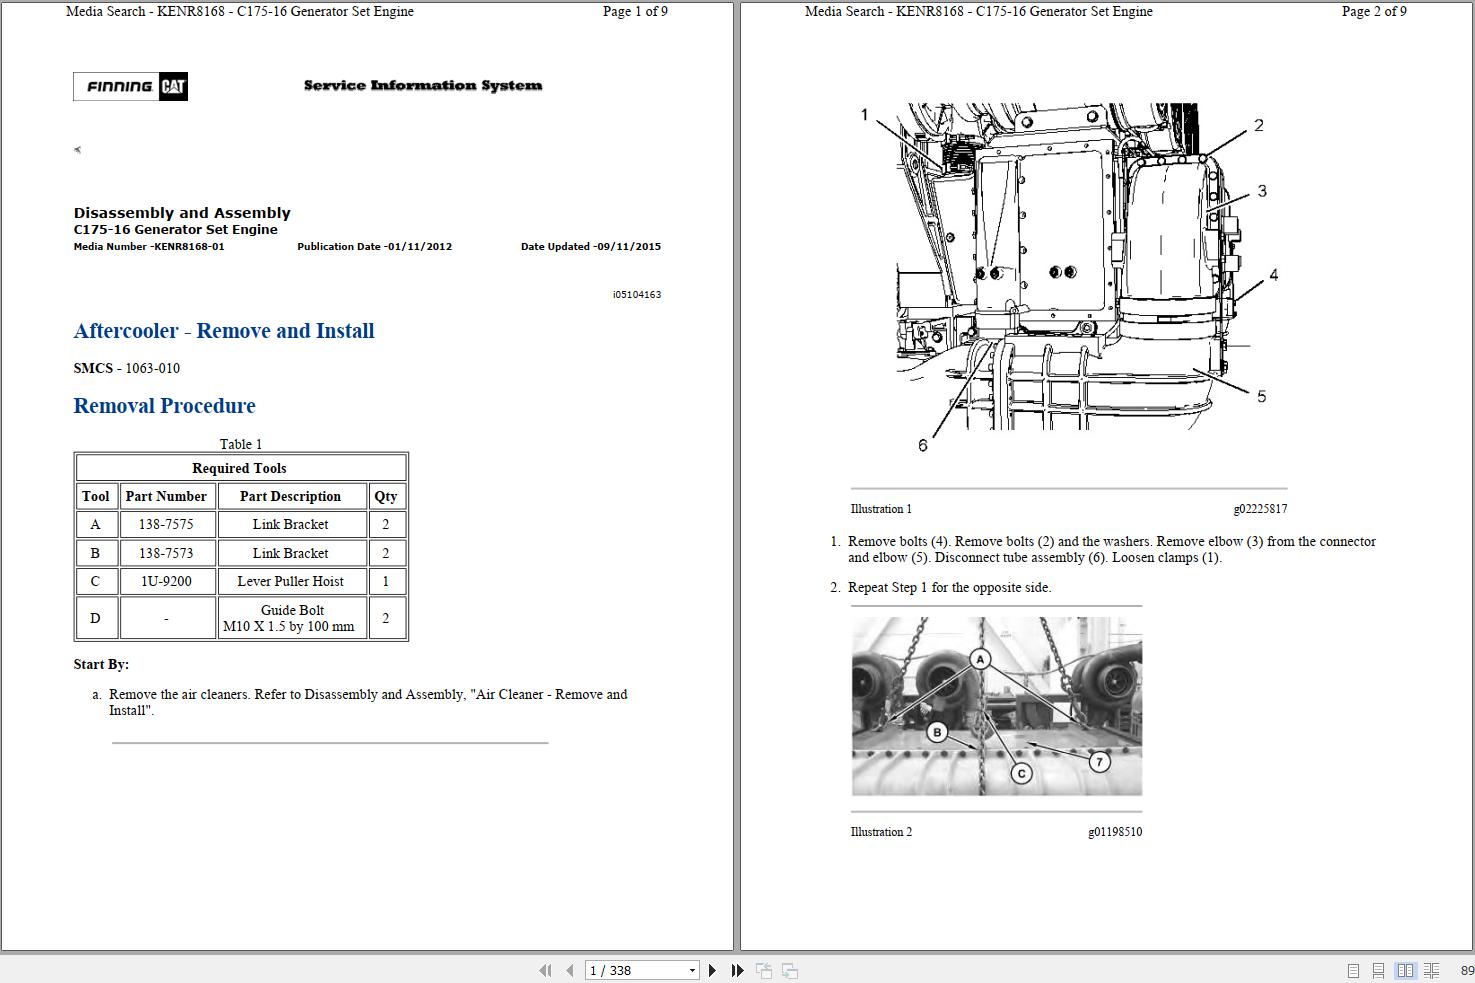The image size is (1475, 983).
Task: Select part number 1U-9200 cell
Action: coord(166,581)
